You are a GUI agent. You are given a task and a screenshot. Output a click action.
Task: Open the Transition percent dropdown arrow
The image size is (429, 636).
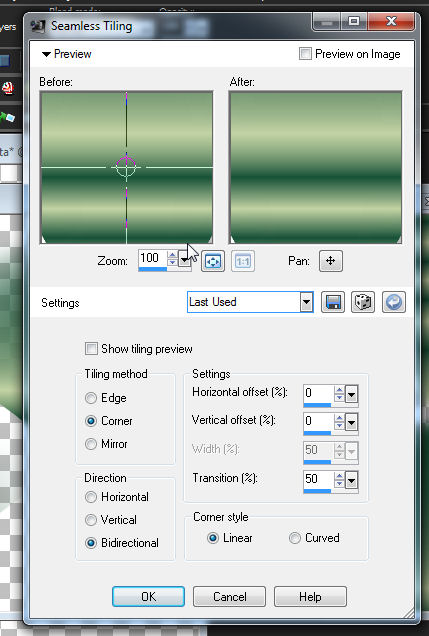pyautogui.click(x=351, y=481)
